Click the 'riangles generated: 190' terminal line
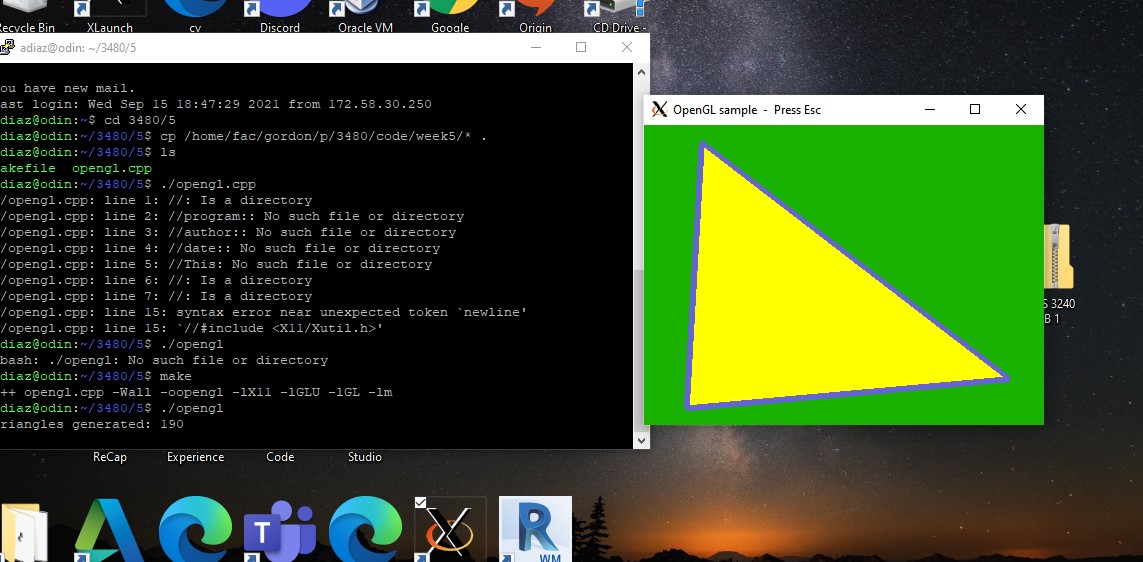The height and width of the screenshot is (562, 1143). (92, 424)
